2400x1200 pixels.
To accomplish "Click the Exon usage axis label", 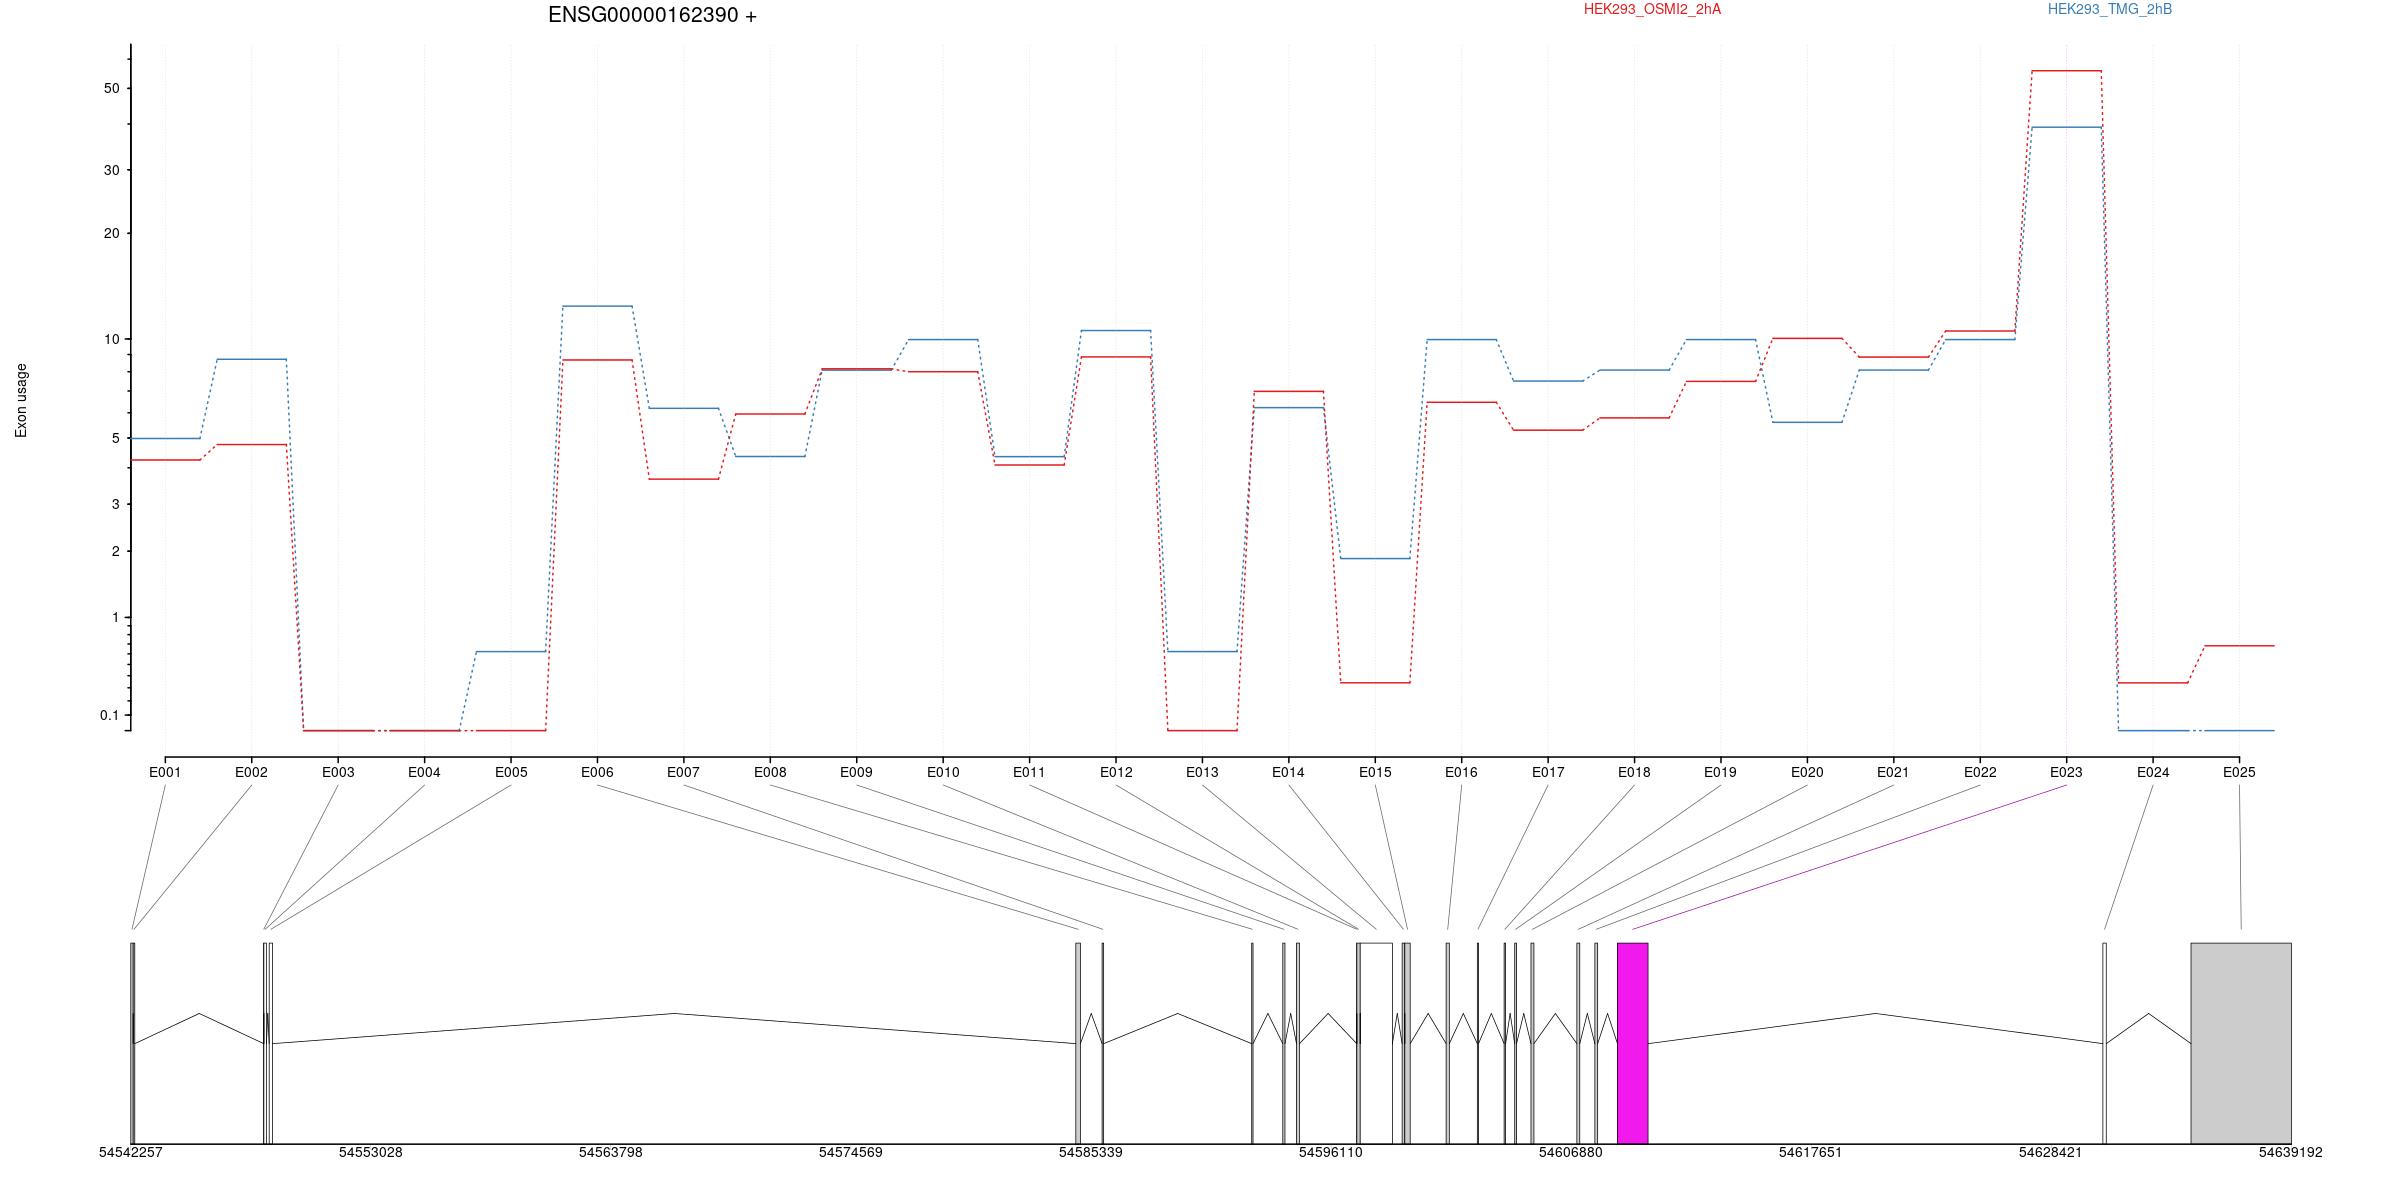I will click(x=21, y=400).
